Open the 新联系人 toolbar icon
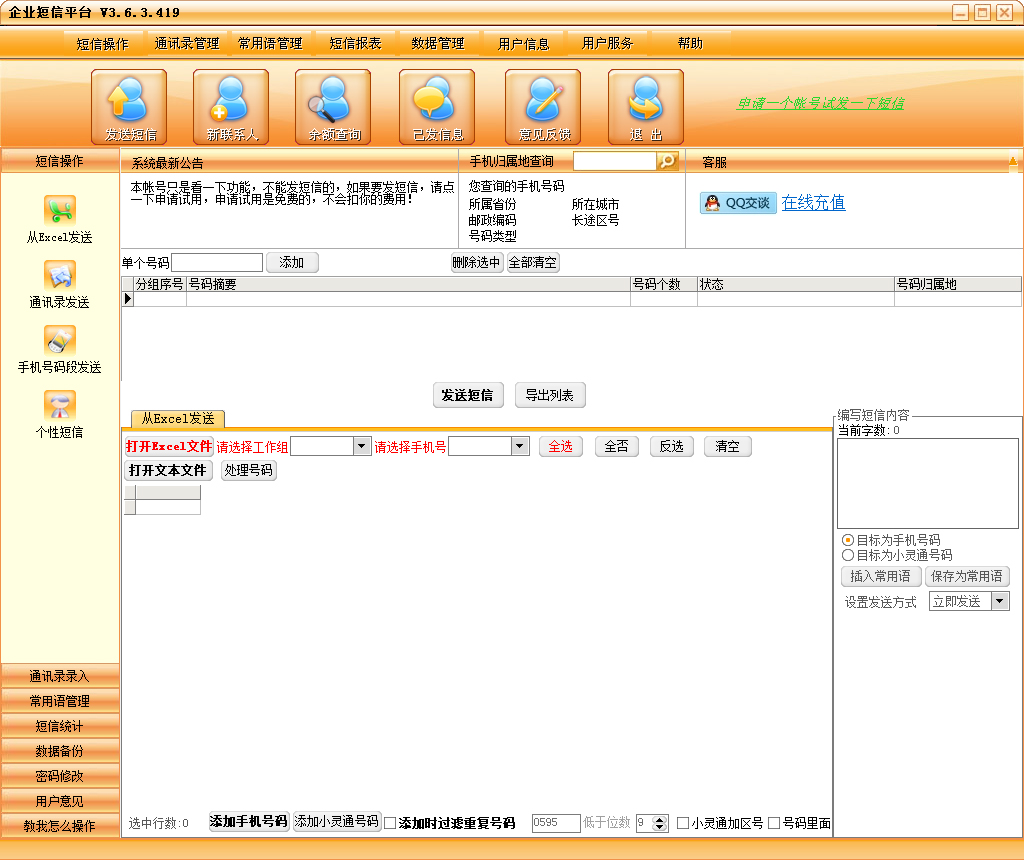1024x860 pixels. coord(231,107)
